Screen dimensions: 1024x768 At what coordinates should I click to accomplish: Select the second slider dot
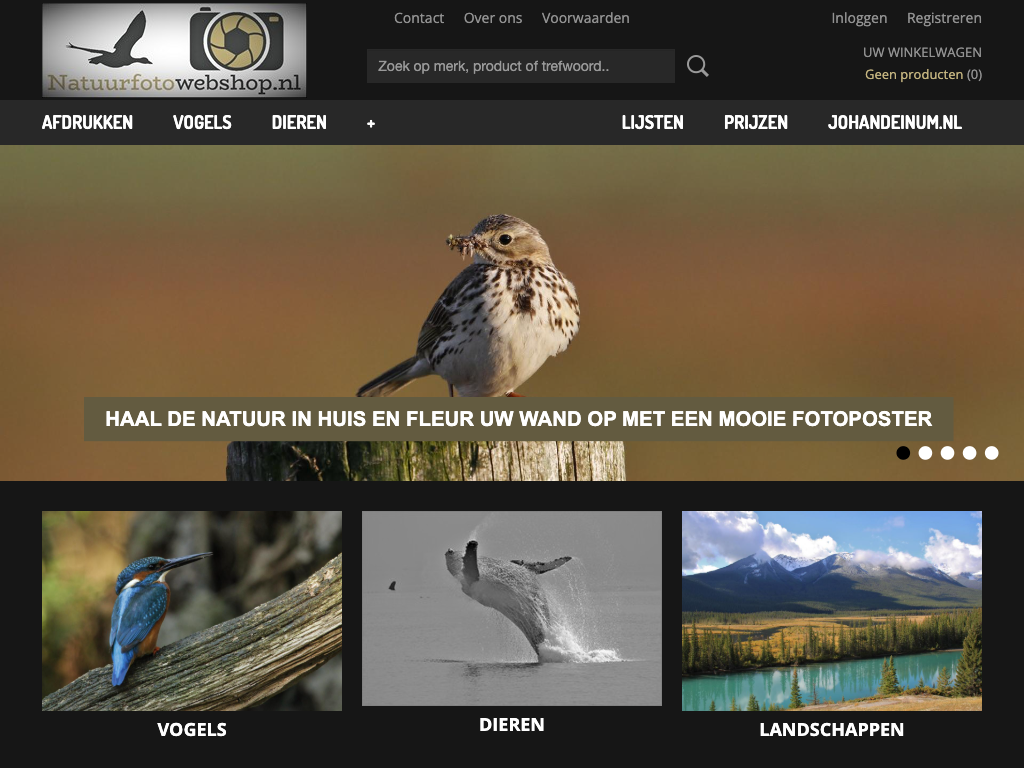(925, 453)
